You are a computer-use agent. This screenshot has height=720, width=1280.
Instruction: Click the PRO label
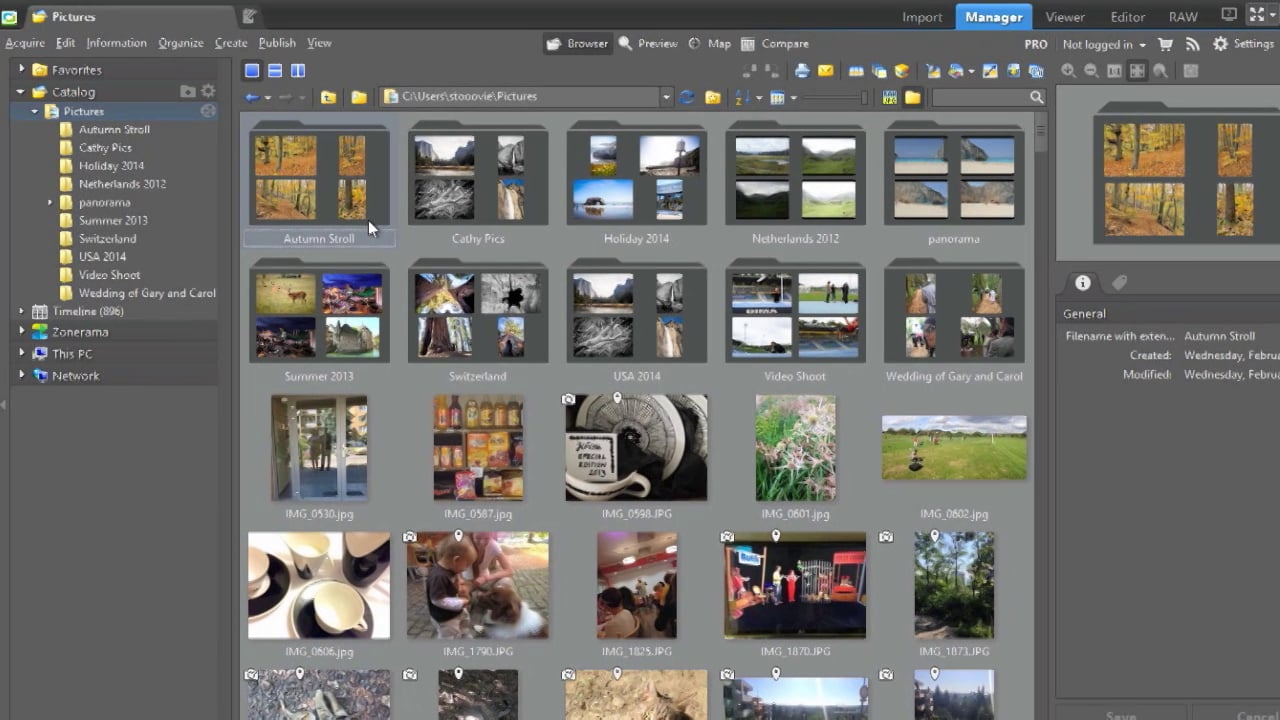point(1036,44)
